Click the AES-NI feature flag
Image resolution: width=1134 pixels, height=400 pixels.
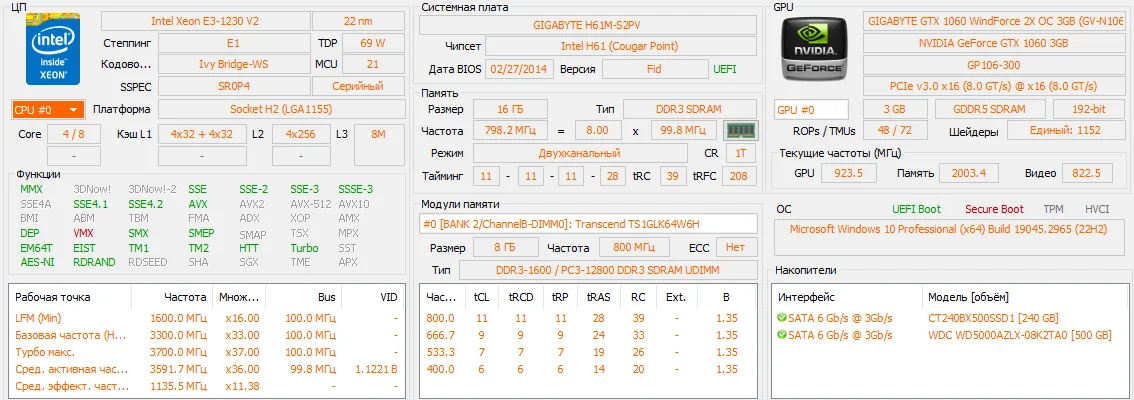[37, 262]
